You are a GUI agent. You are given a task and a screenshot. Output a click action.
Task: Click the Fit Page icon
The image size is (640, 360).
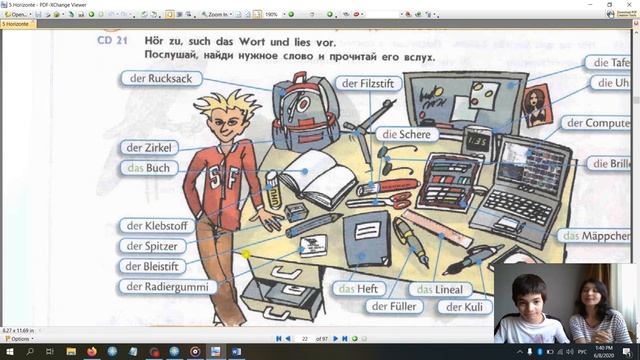click(247, 14)
